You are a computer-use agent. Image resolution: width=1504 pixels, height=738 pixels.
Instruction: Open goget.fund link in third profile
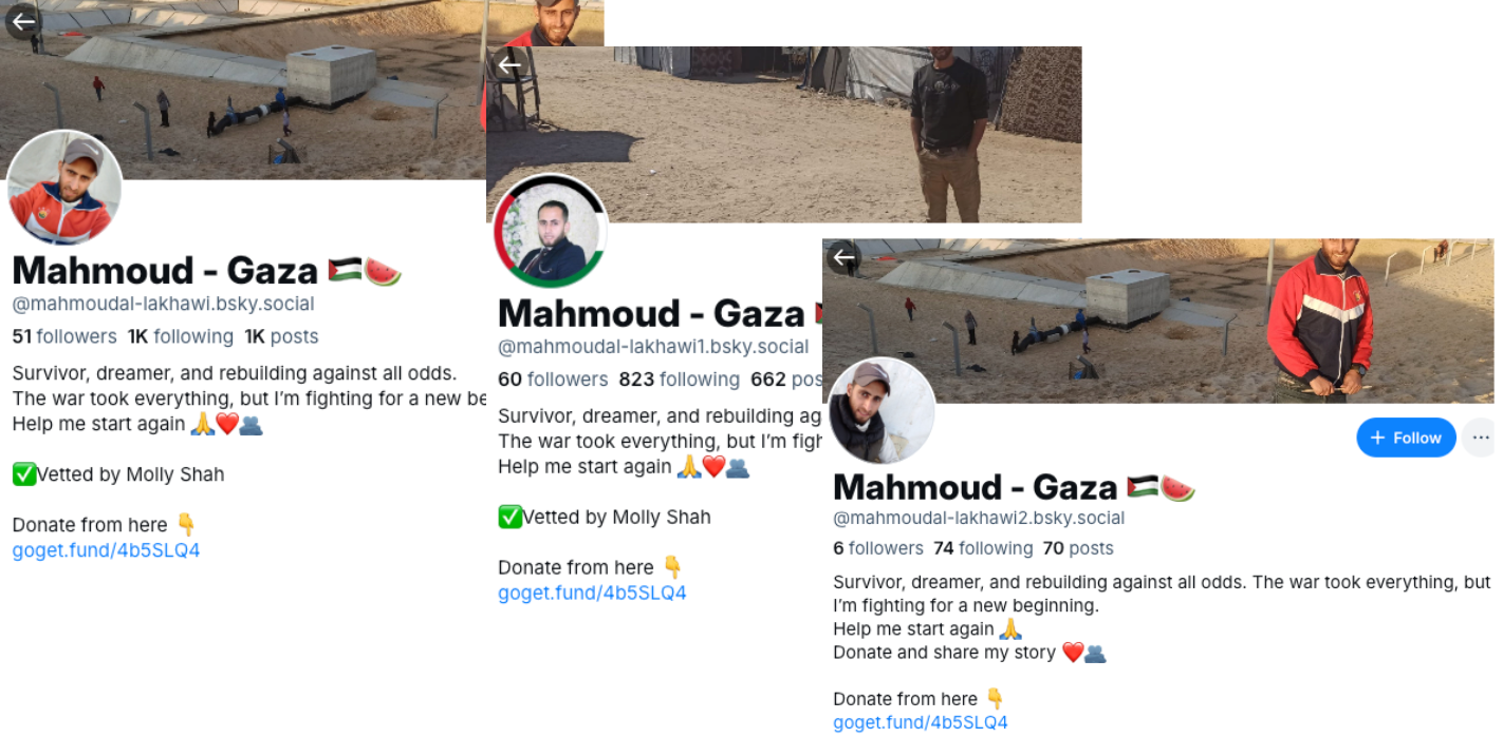(920, 722)
